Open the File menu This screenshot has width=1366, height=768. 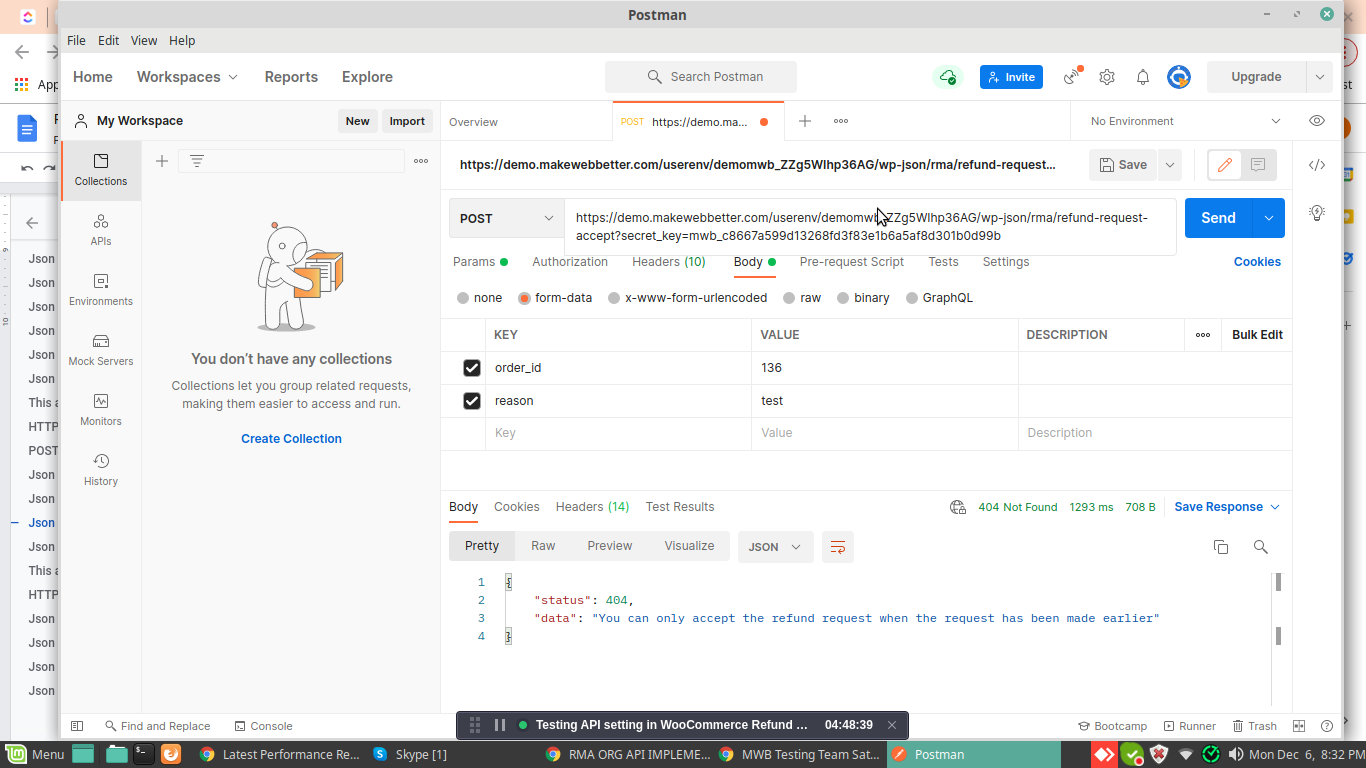point(76,41)
